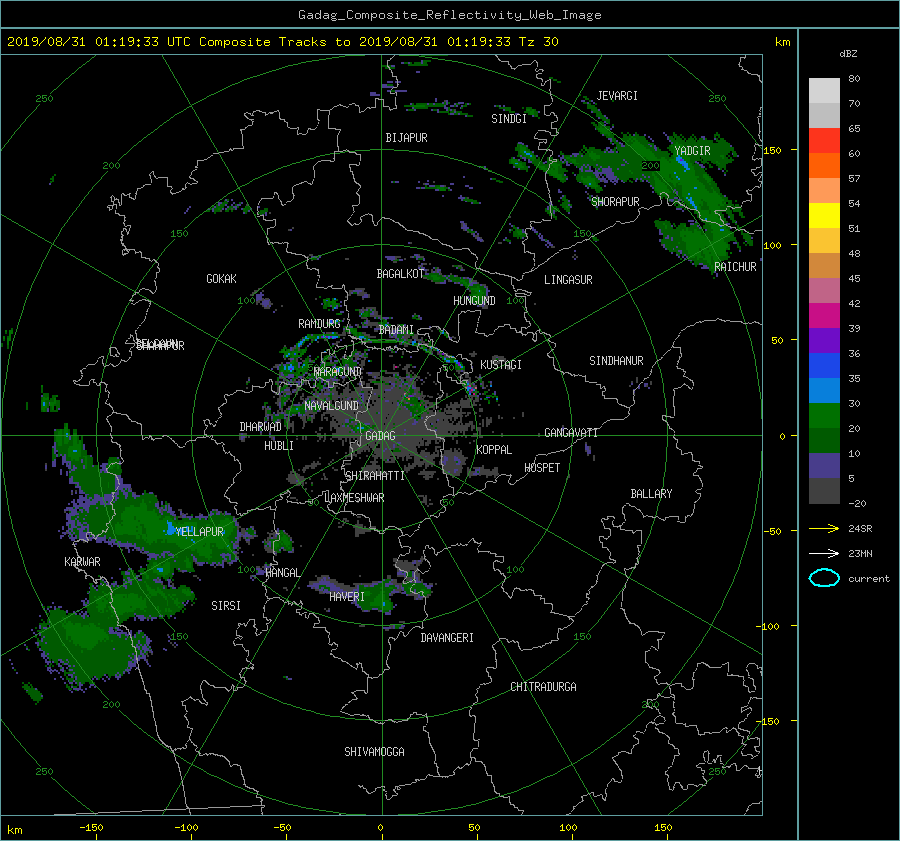Select the NAVALGUND city label
The width and height of the screenshot is (900, 841).
(331, 405)
